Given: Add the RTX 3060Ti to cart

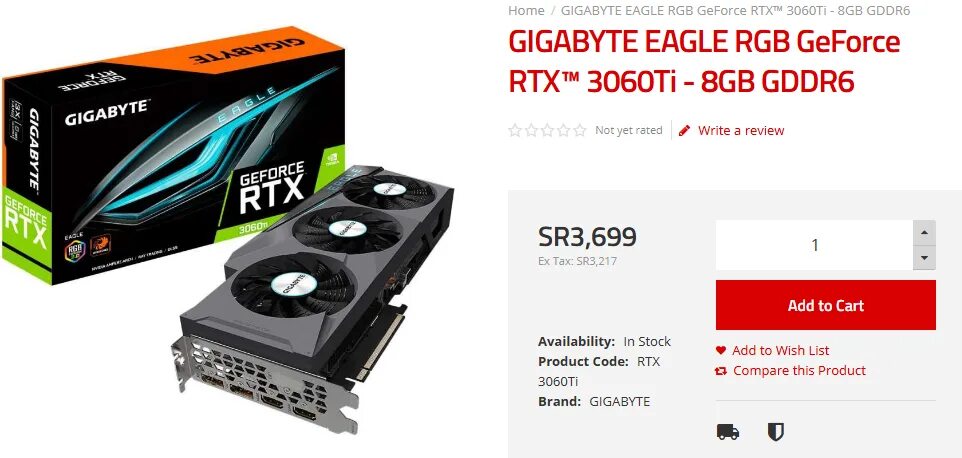Looking at the screenshot, I should point(826,305).
